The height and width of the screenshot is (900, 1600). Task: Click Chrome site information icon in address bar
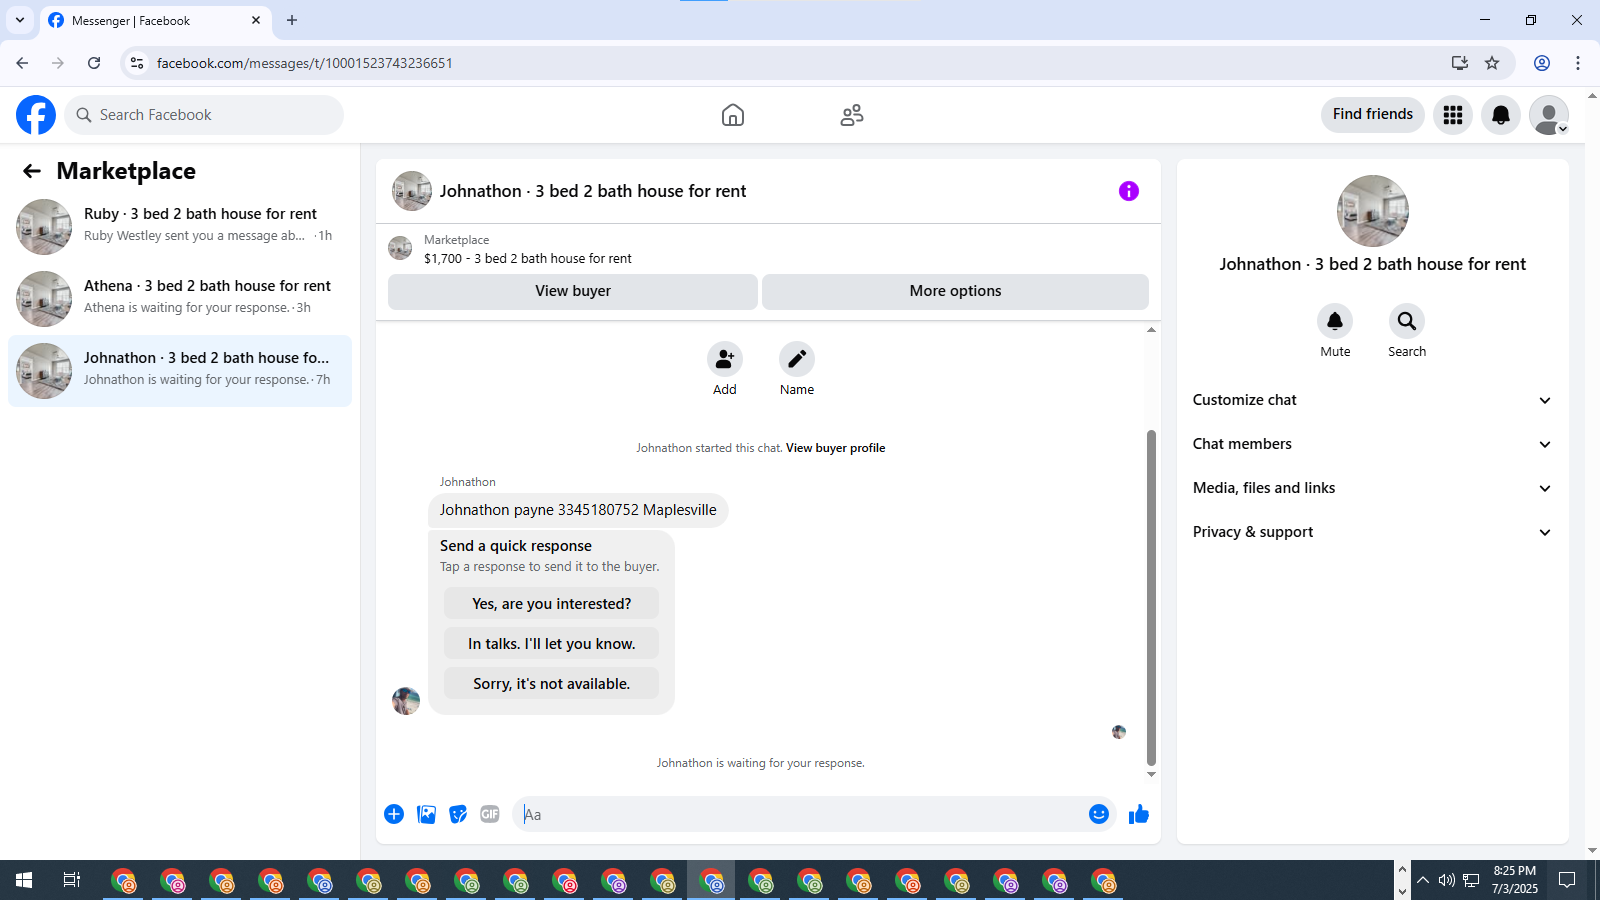(137, 63)
